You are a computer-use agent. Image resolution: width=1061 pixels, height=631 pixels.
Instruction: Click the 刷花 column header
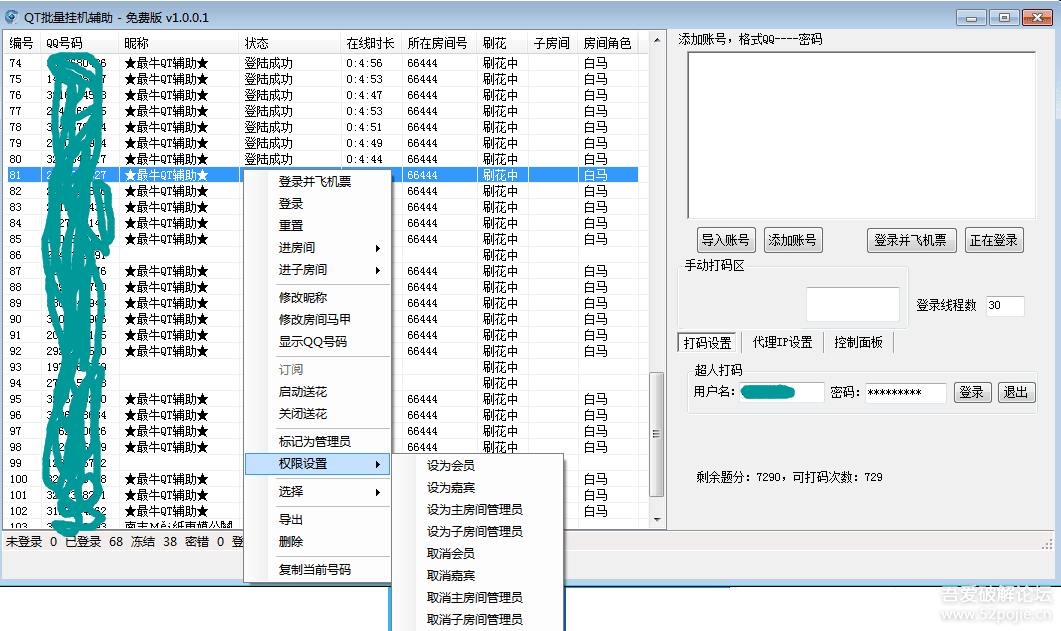pyautogui.click(x=501, y=43)
